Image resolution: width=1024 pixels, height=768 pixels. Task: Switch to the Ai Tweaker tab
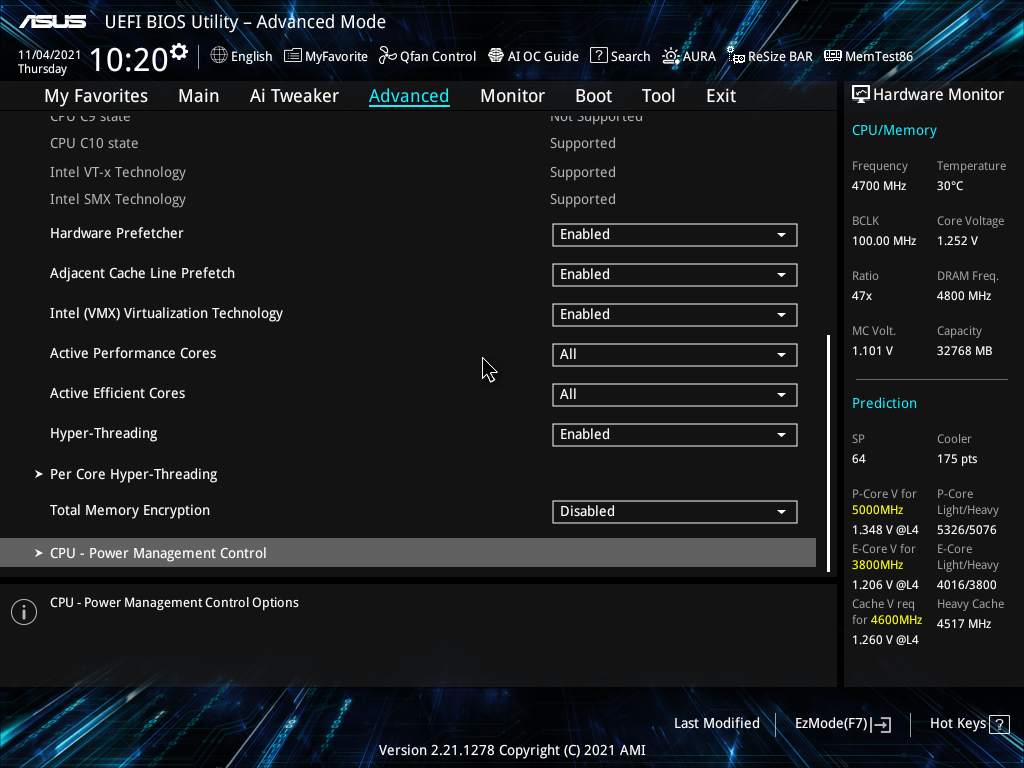(x=294, y=95)
